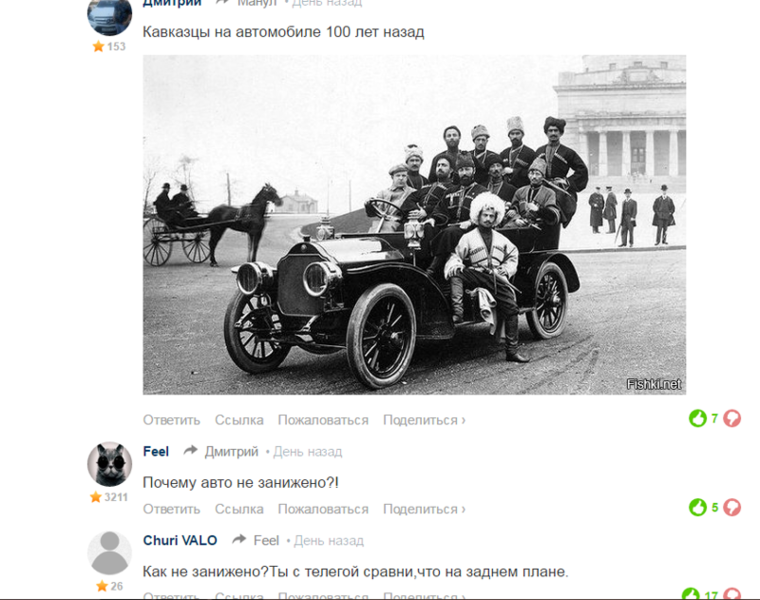Click Ответить under the vintage car photo

pos(171,420)
